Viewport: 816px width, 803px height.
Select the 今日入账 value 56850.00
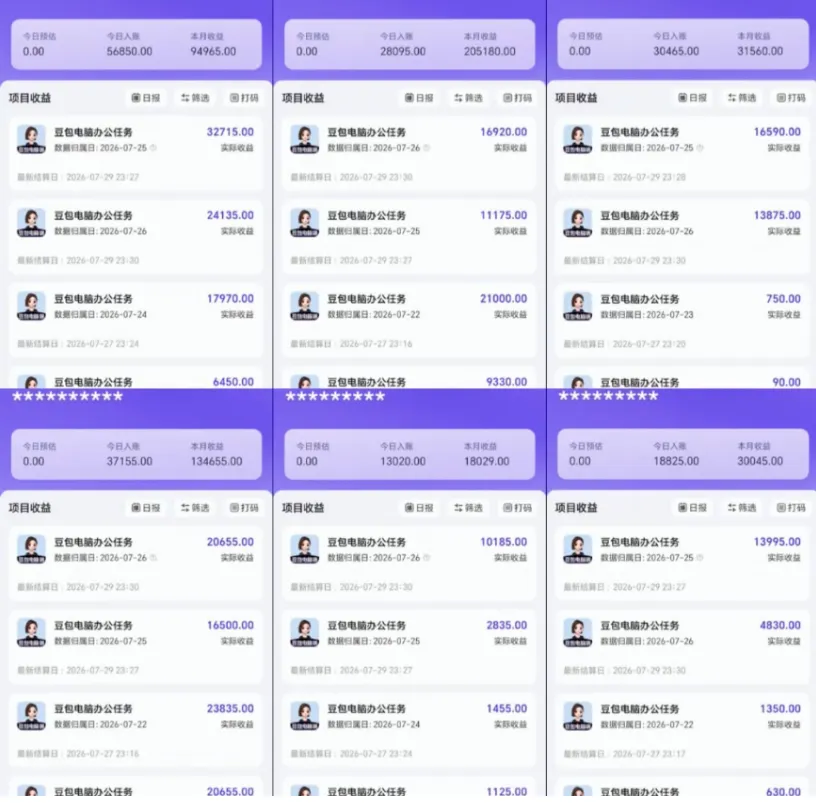[130, 52]
